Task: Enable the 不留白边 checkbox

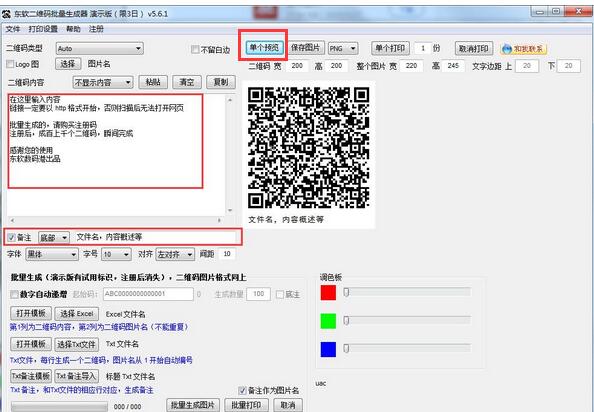Action: (x=195, y=50)
